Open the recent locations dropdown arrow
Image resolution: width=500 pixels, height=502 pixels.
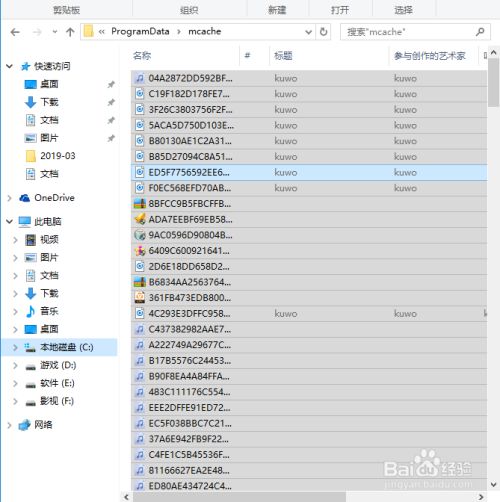tap(55, 32)
